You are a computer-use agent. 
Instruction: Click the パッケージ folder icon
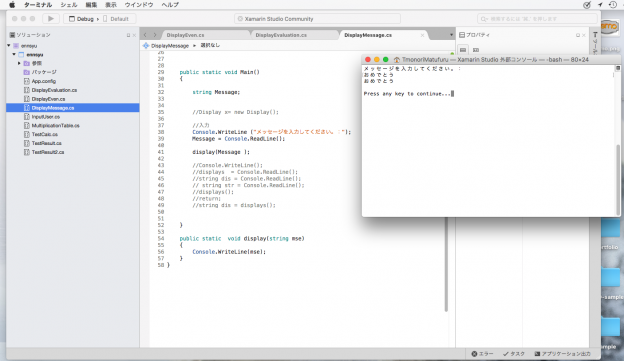coord(27,72)
